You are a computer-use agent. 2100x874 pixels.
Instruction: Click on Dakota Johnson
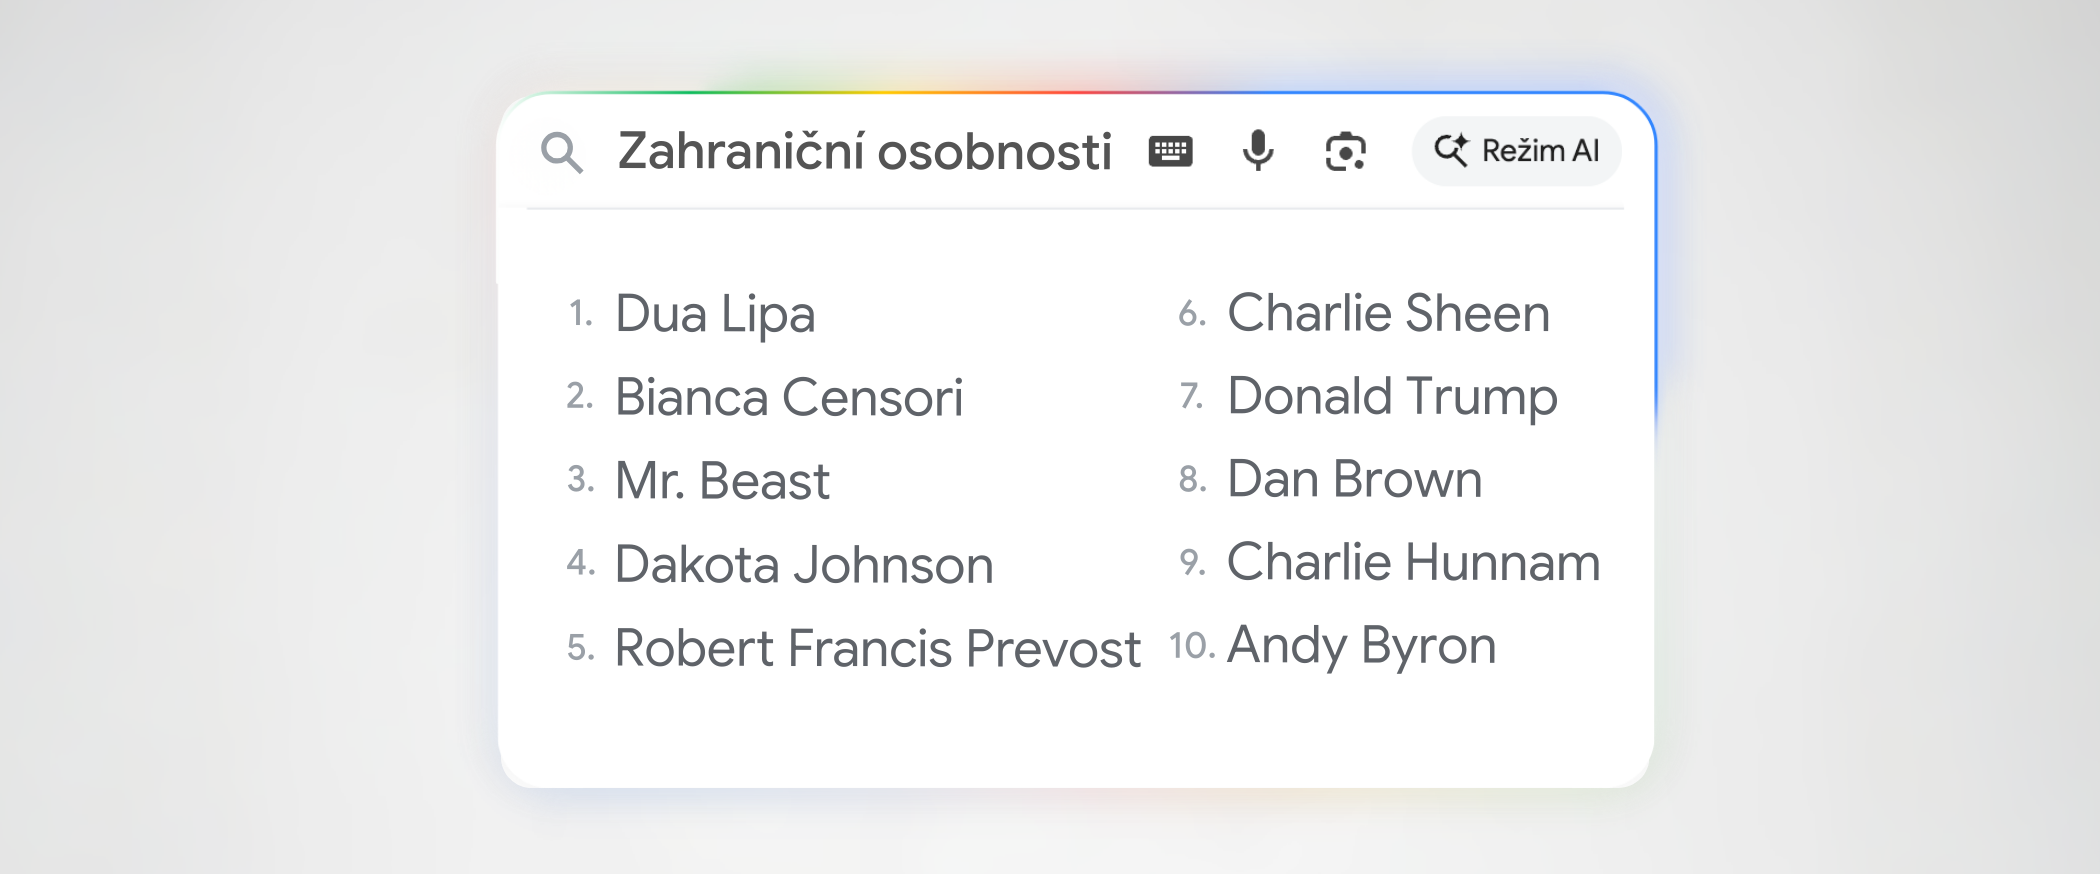[x=803, y=565]
